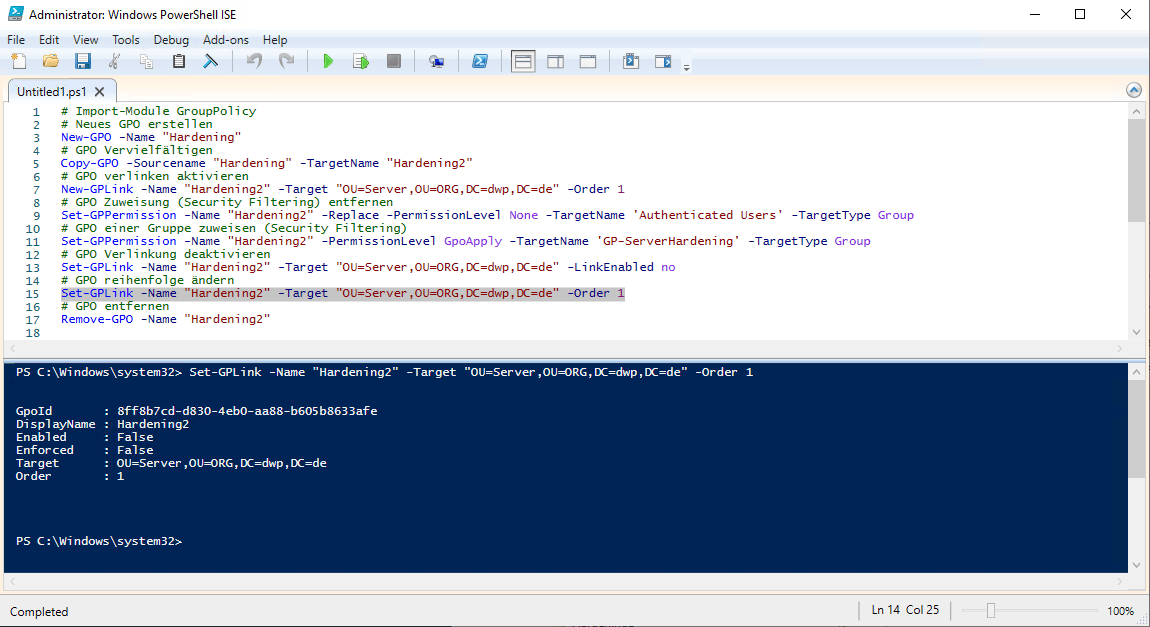Adjust the zoom slider in the status bar
The height and width of the screenshot is (627, 1150).
991,611
